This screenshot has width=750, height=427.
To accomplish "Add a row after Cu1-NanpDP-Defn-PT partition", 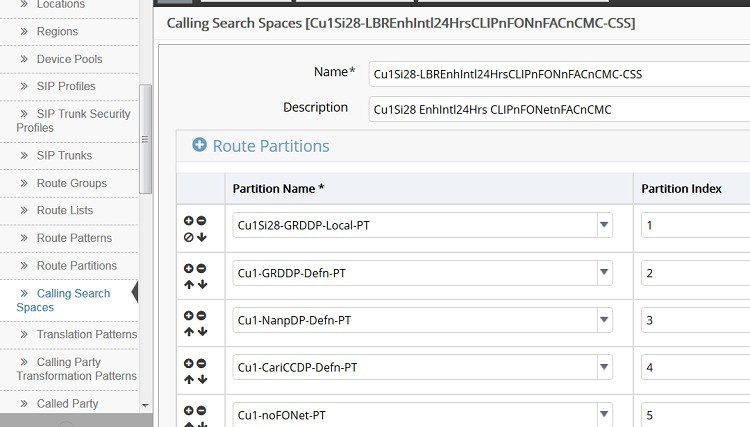I will click(188, 316).
